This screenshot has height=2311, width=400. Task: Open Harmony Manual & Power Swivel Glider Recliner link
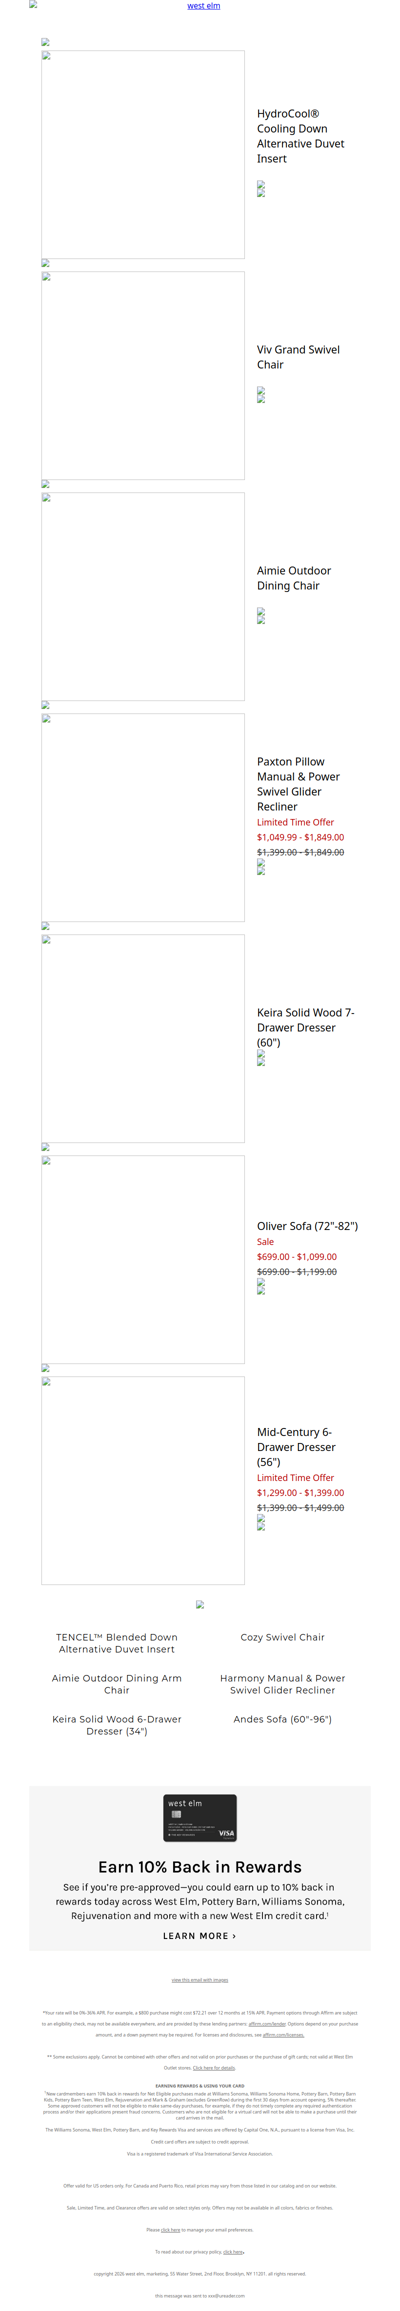click(x=283, y=1684)
